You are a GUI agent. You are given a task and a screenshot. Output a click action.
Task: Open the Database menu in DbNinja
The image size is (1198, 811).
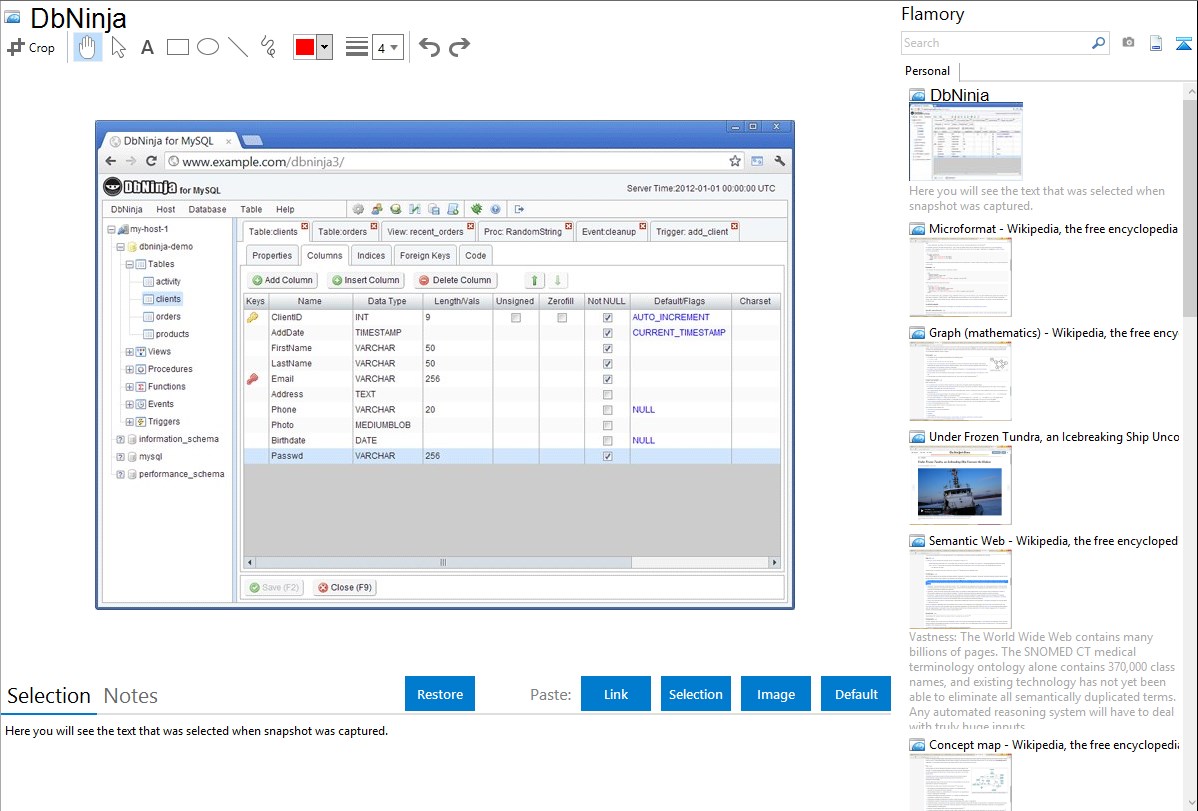207,209
